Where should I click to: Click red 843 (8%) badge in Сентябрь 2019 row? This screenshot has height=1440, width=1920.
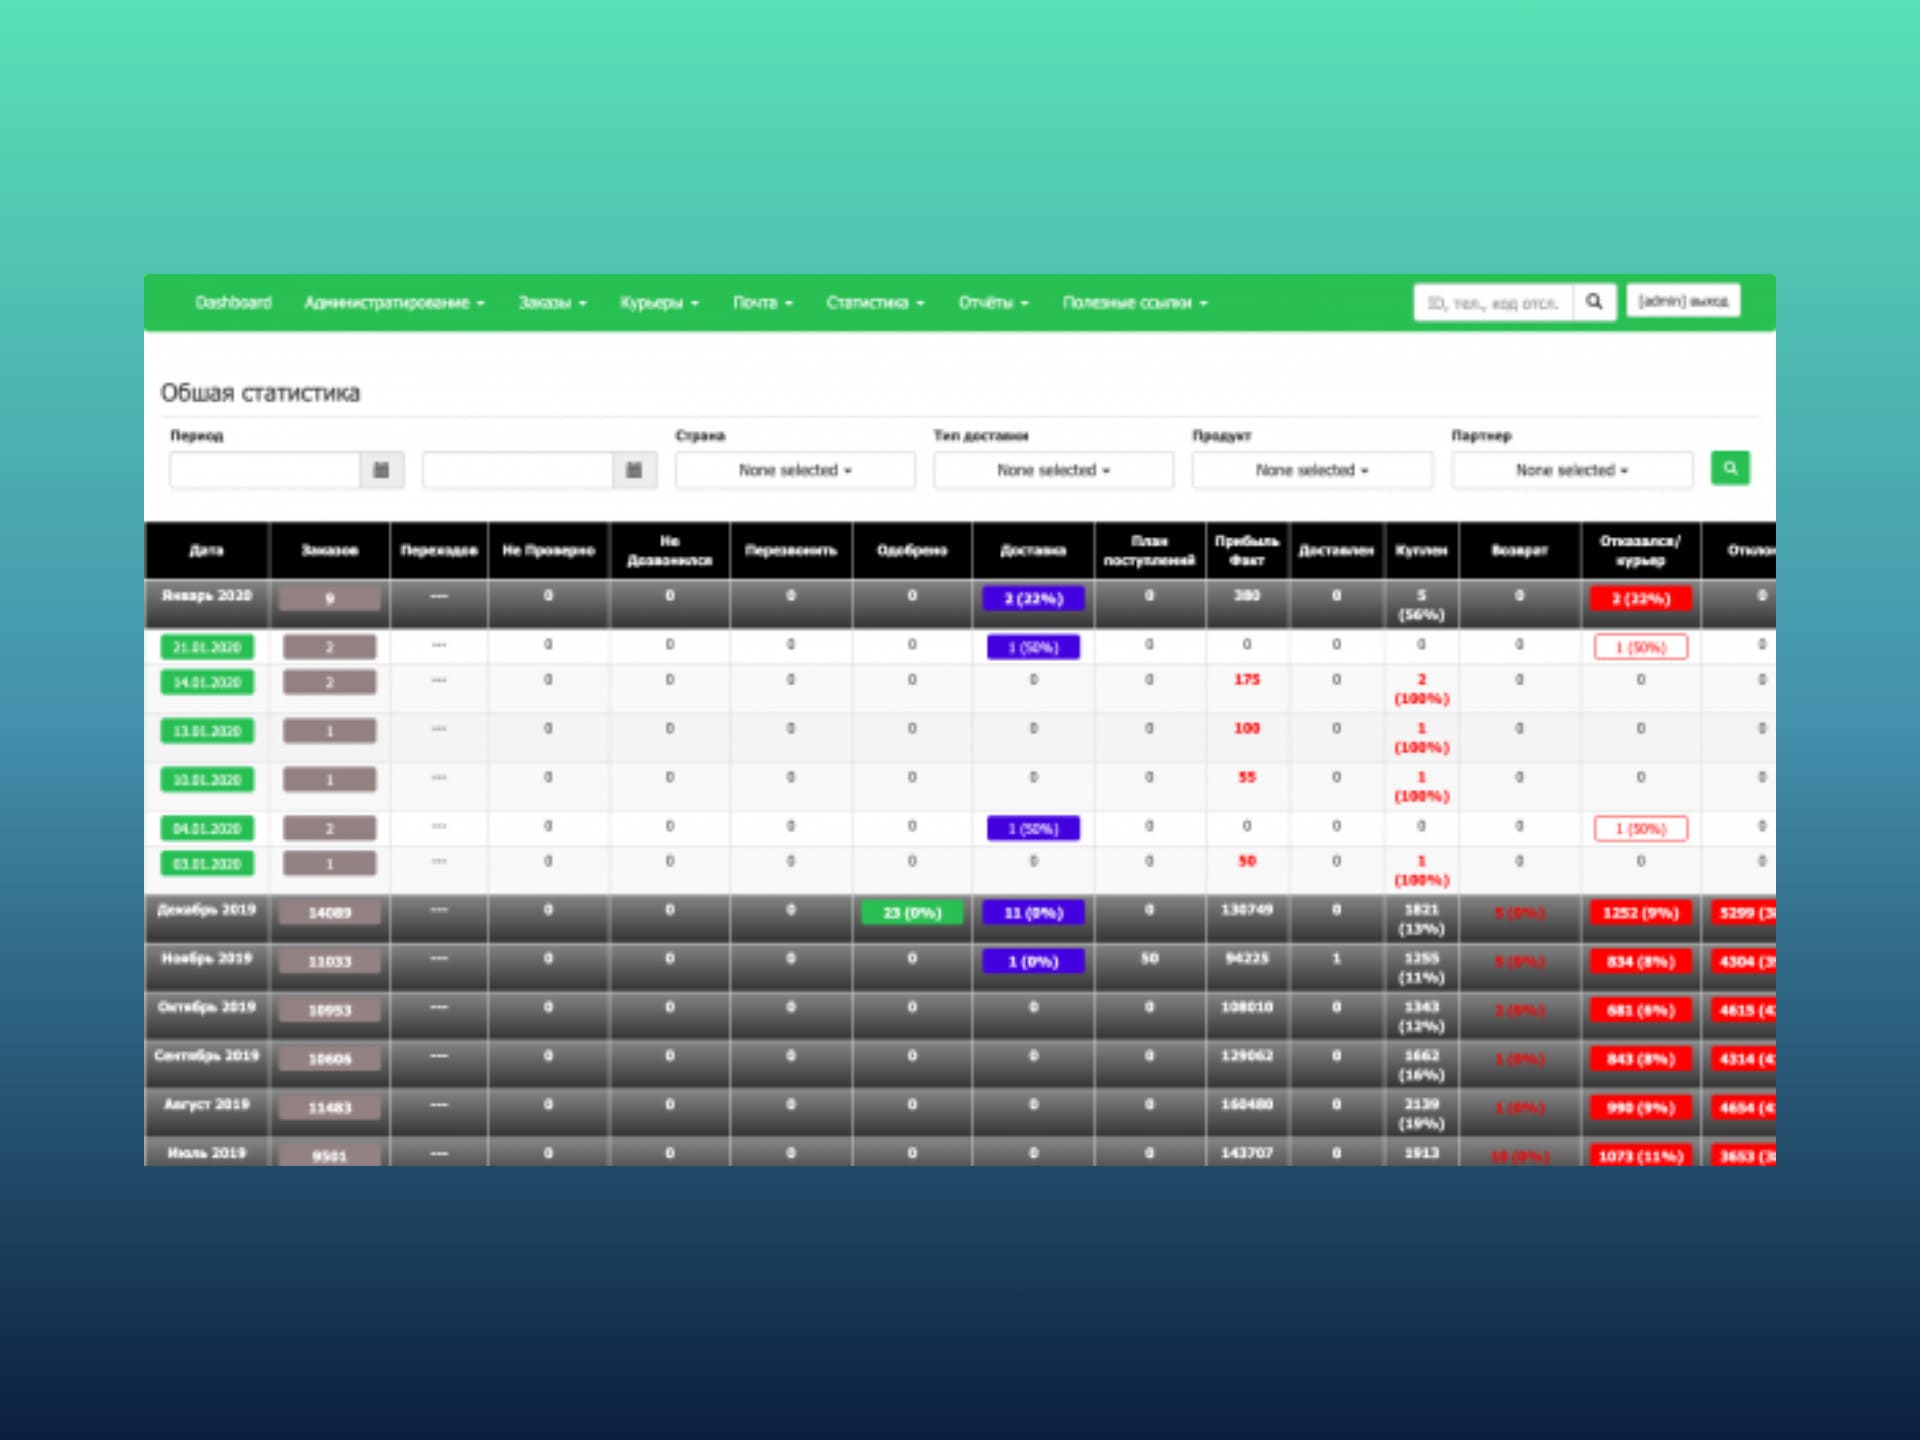(x=1641, y=1059)
